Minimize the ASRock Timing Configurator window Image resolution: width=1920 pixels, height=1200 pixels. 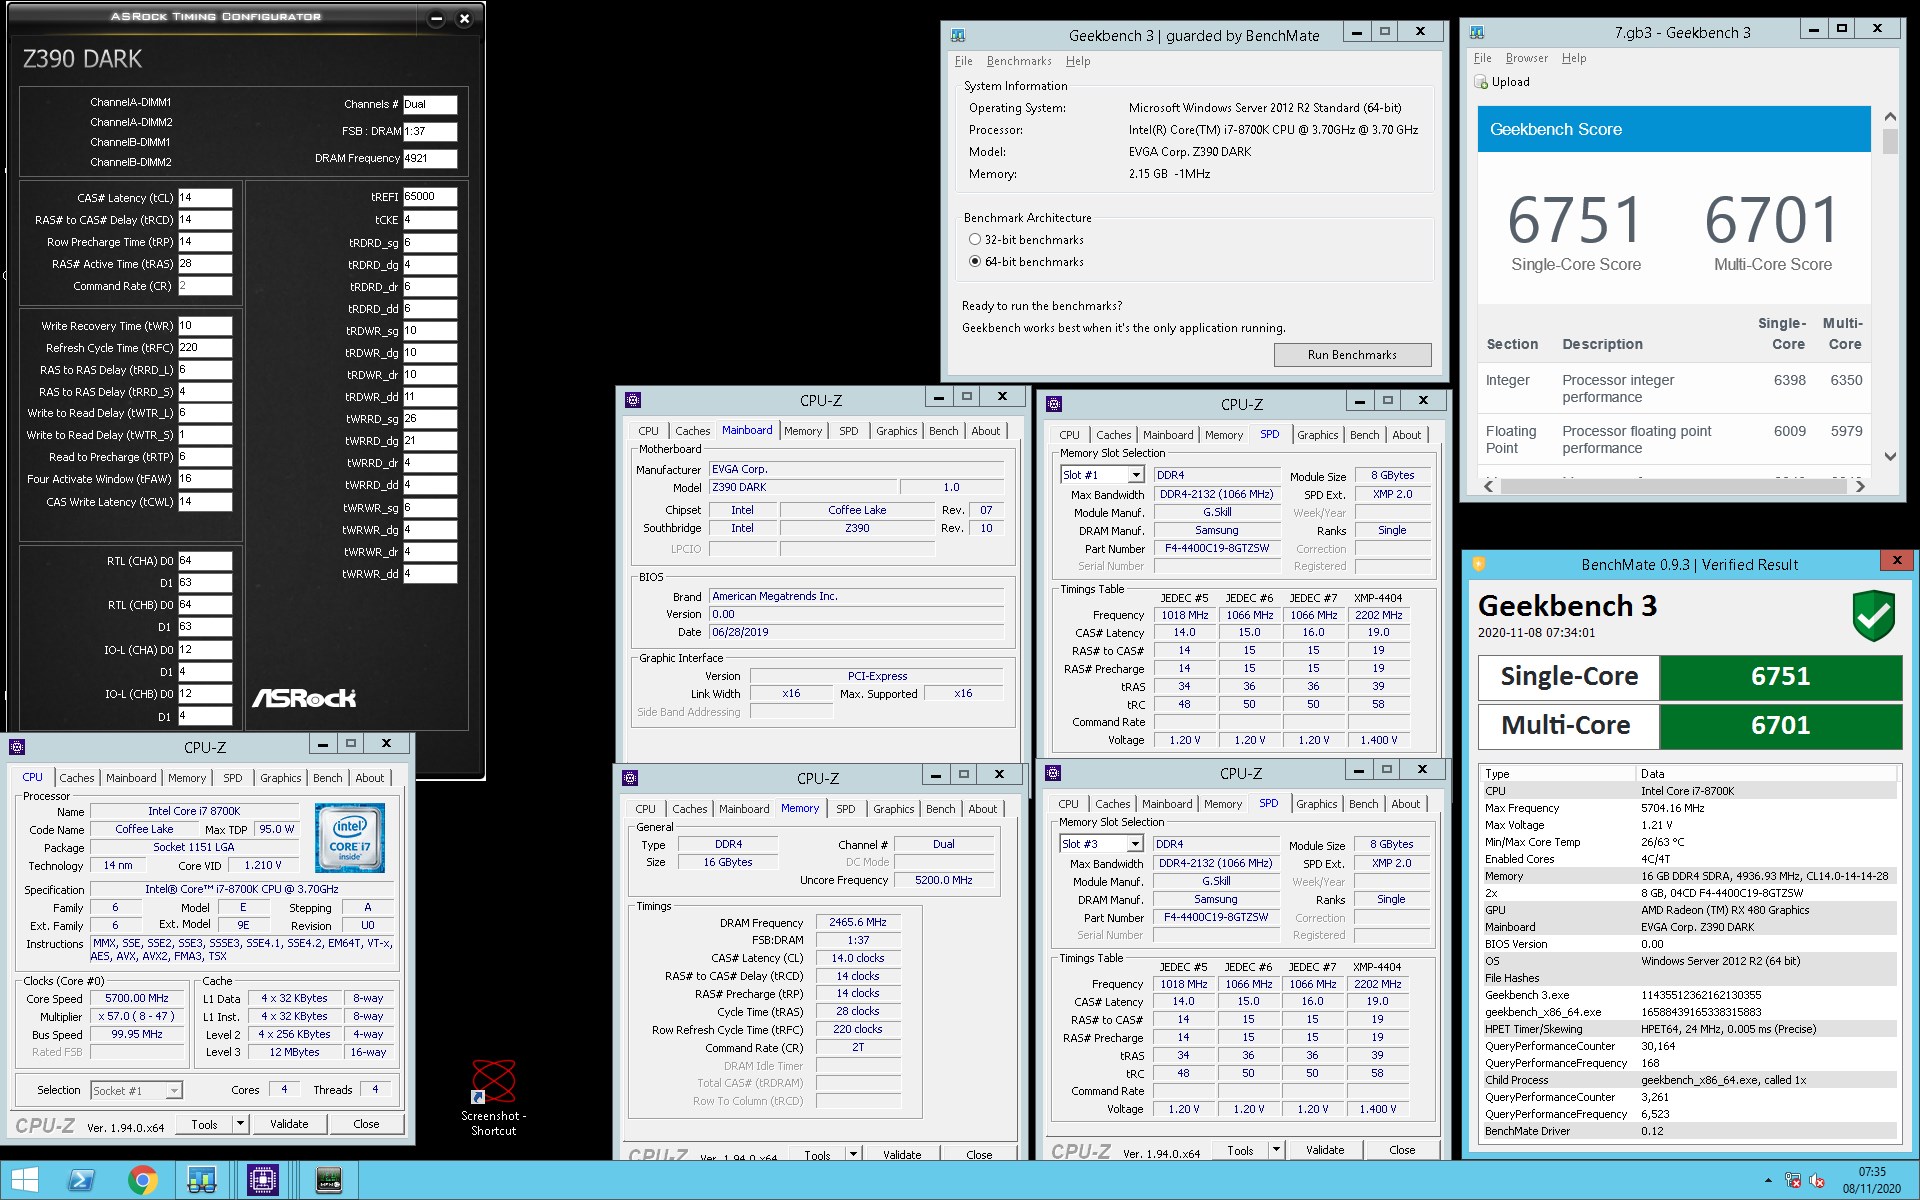437,18
